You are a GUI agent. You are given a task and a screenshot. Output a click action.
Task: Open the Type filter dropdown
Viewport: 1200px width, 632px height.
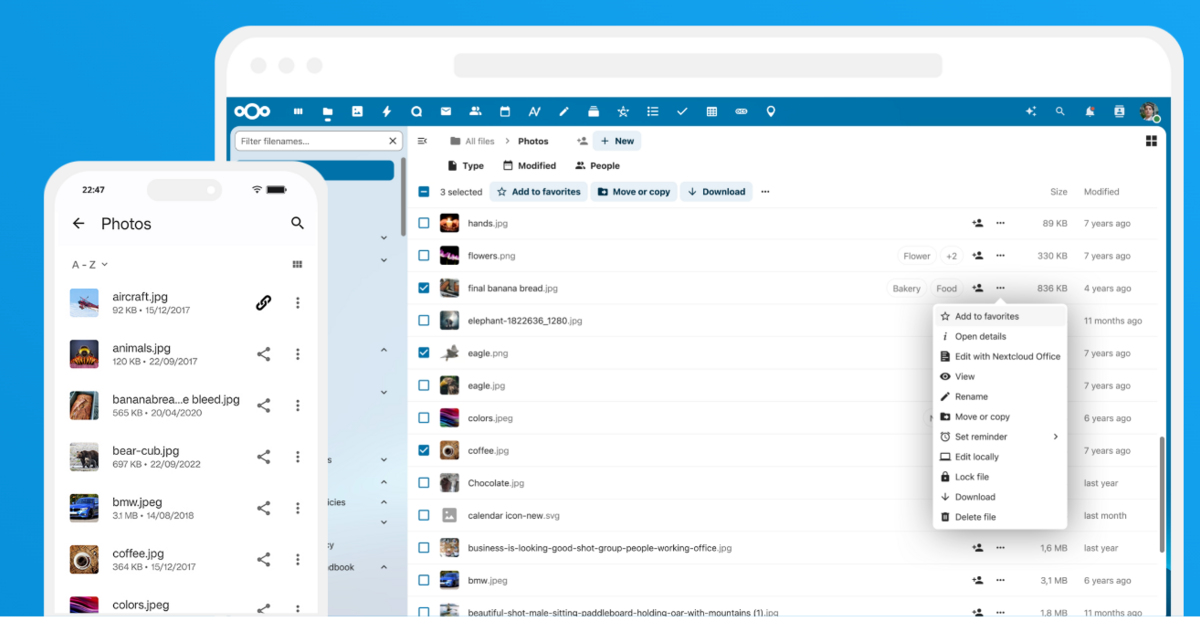pos(466,165)
